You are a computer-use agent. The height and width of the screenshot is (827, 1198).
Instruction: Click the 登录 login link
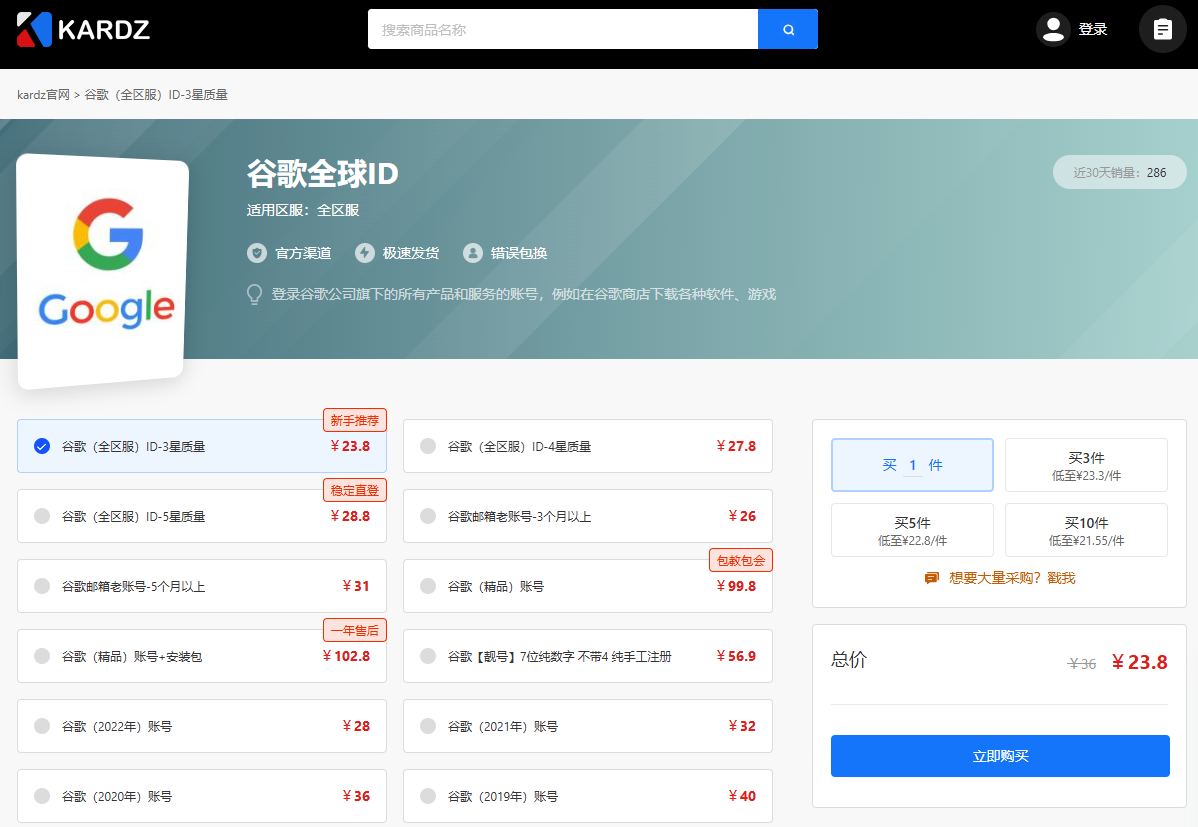tap(1093, 29)
